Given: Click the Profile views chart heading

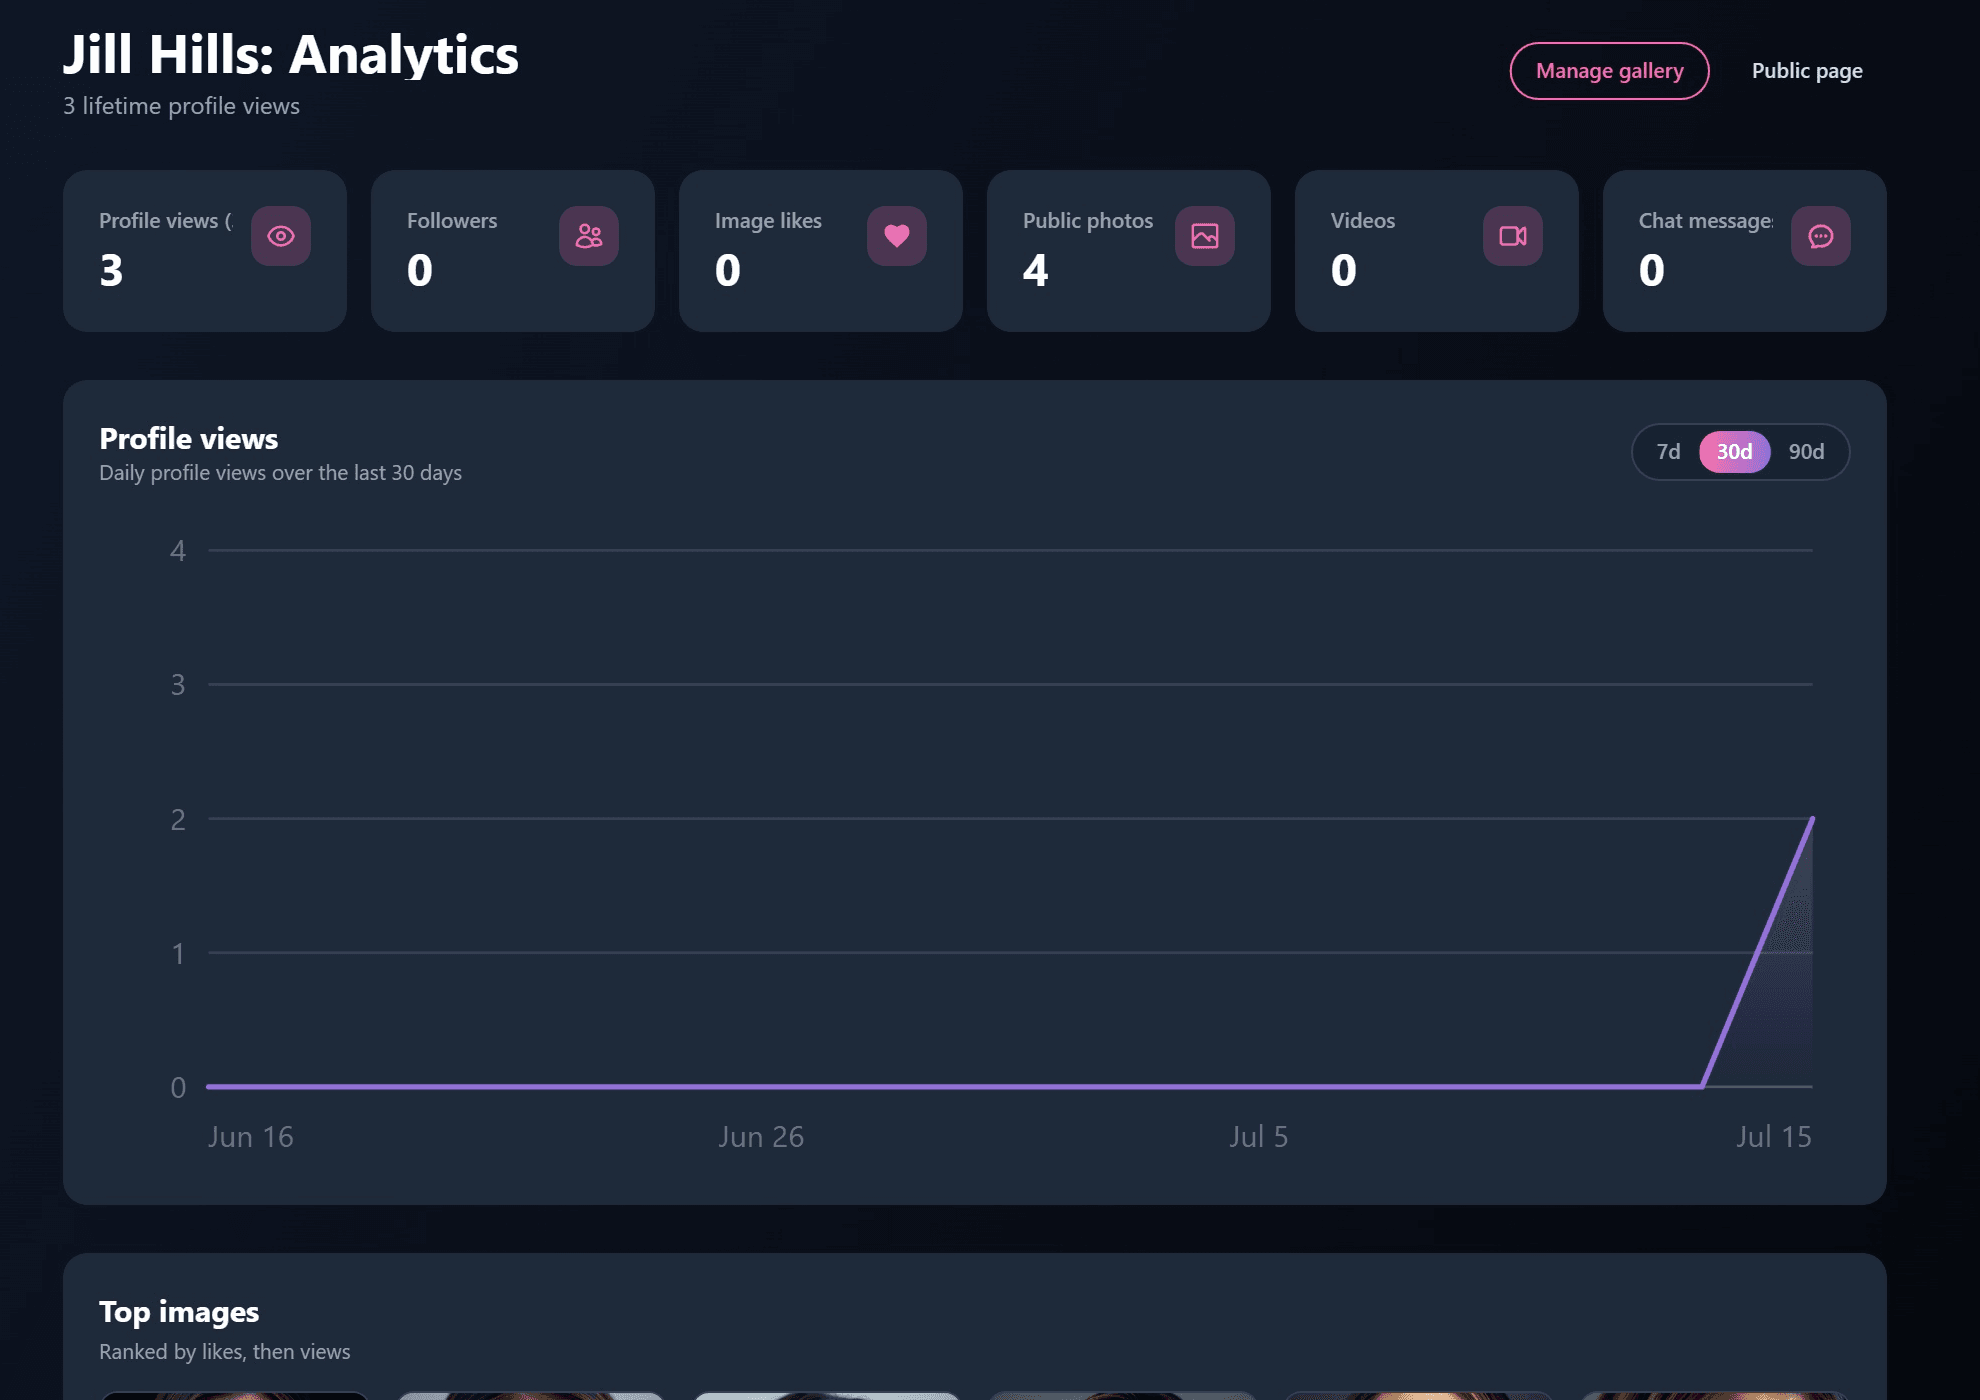Looking at the screenshot, I should (189, 439).
